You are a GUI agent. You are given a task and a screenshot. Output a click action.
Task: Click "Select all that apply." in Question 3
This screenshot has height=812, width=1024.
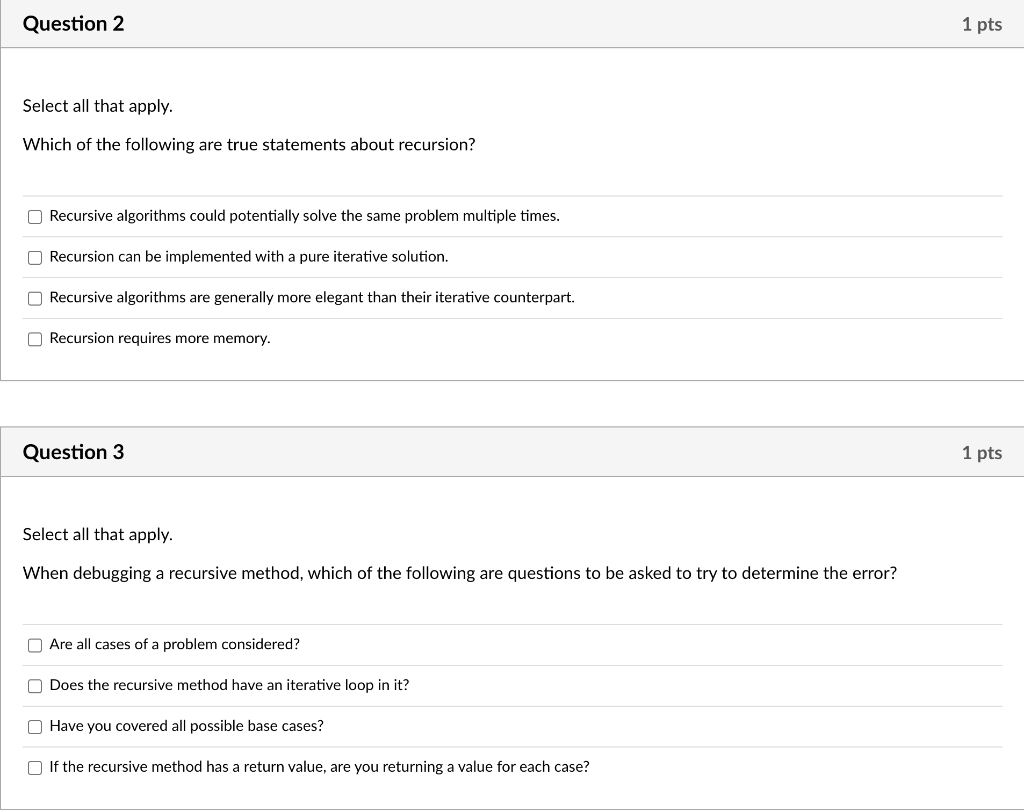(98, 534)
